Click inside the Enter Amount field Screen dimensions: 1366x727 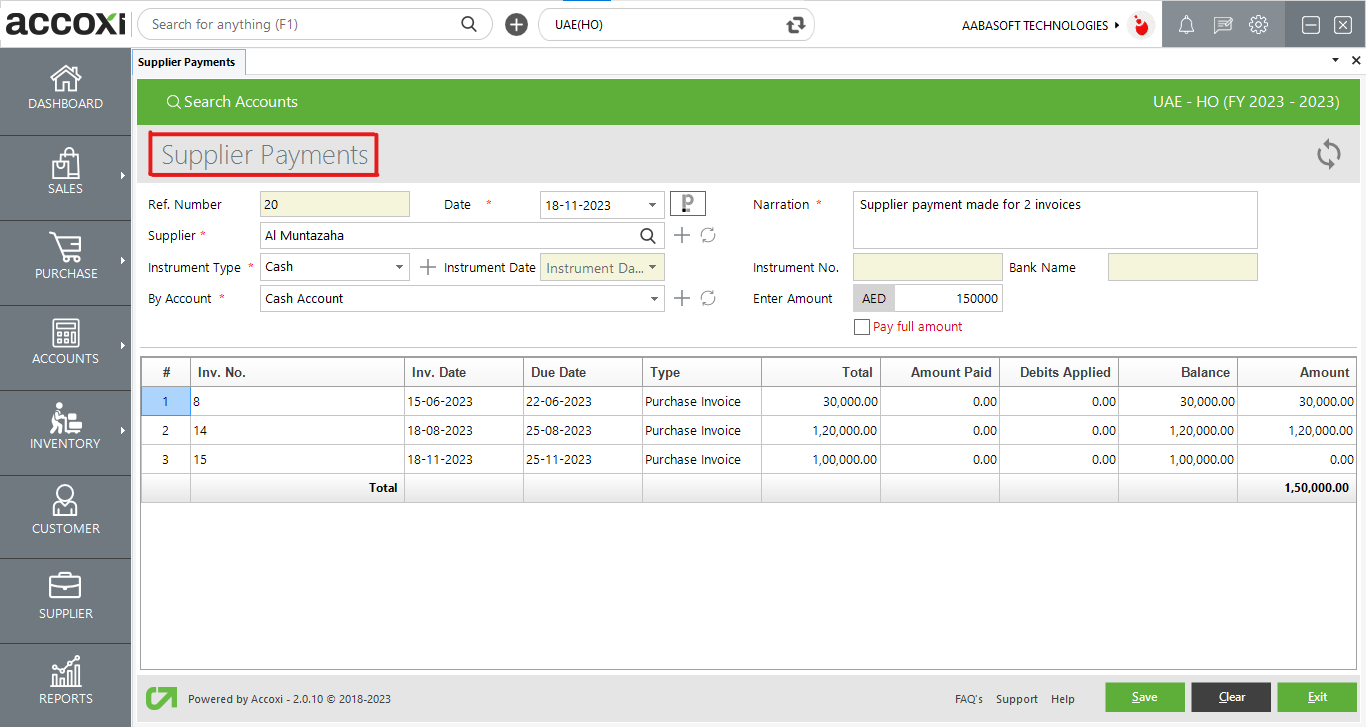[948, 297]
